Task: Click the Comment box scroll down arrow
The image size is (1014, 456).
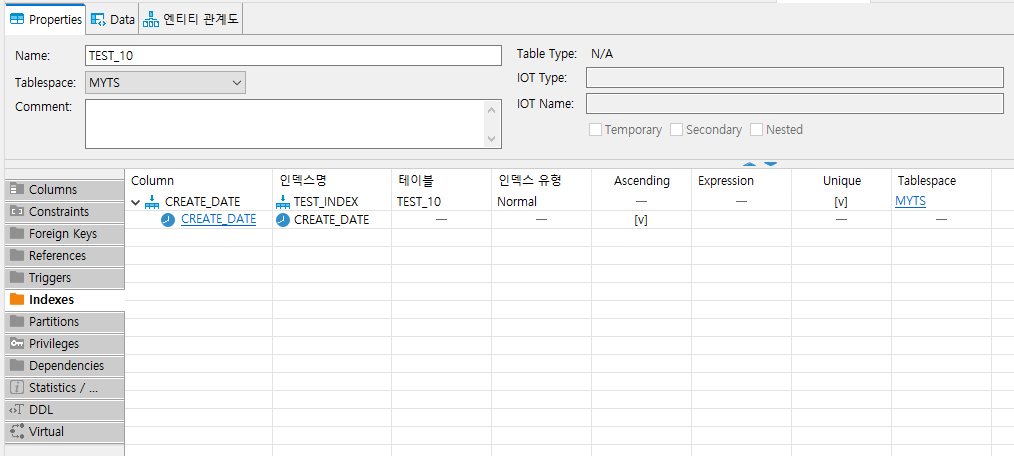Action: click(491, 138)
